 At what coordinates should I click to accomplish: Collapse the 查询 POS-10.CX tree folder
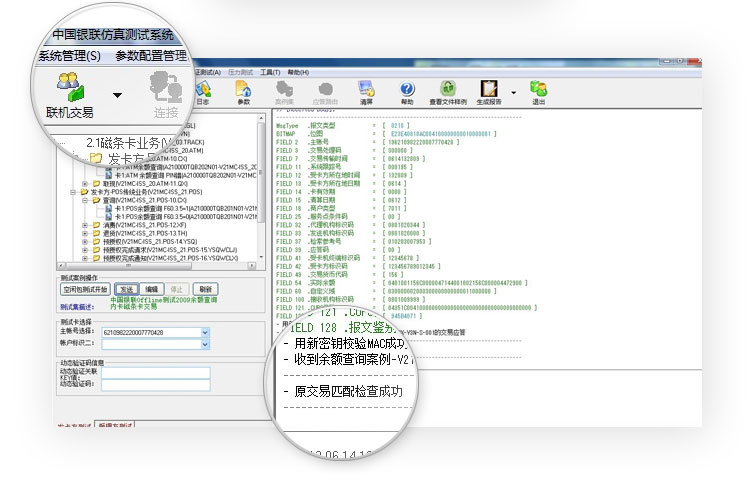[85, 200]
